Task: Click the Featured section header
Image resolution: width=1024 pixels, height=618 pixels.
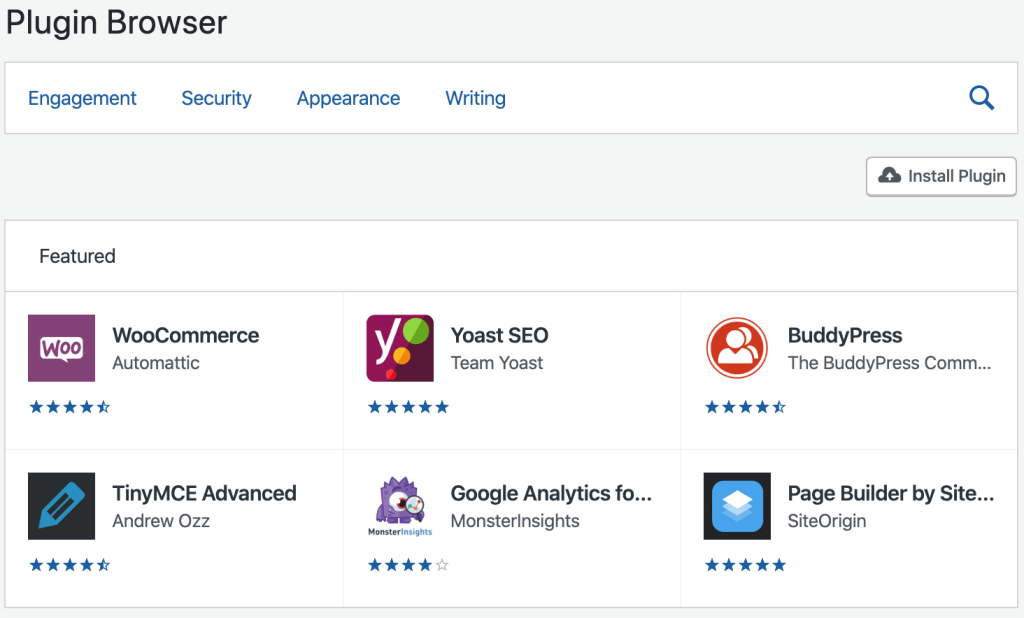Action: pos(77,256)
